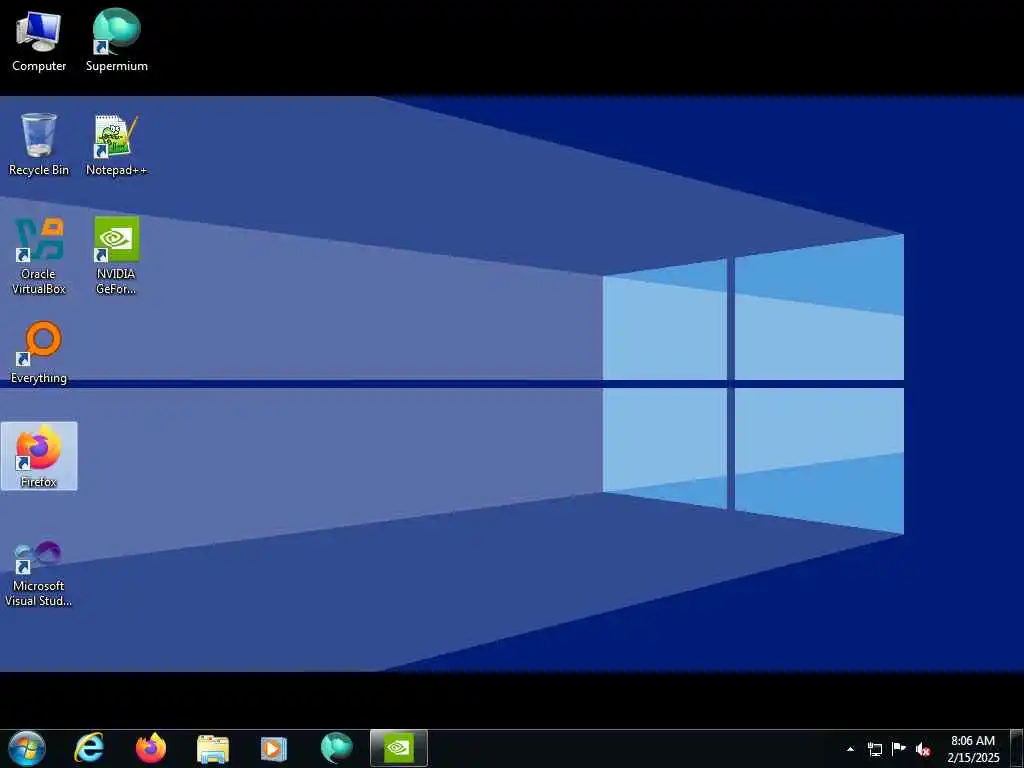This screenshot has height=768, width=1024.
Task: Open Windows Media Player from taskbar
Action: (x=274, y=748)
